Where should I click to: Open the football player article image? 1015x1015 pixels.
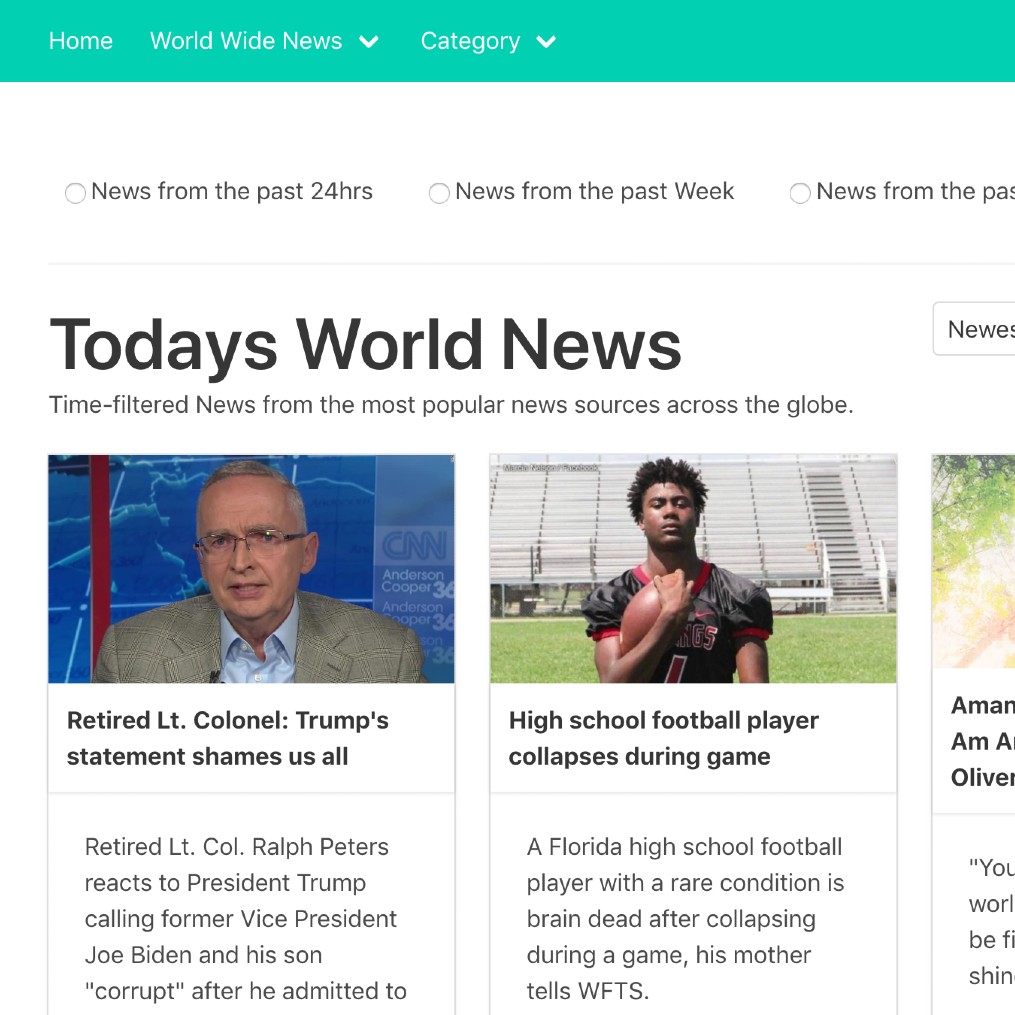pyautogui.click(x=693, y=569)
